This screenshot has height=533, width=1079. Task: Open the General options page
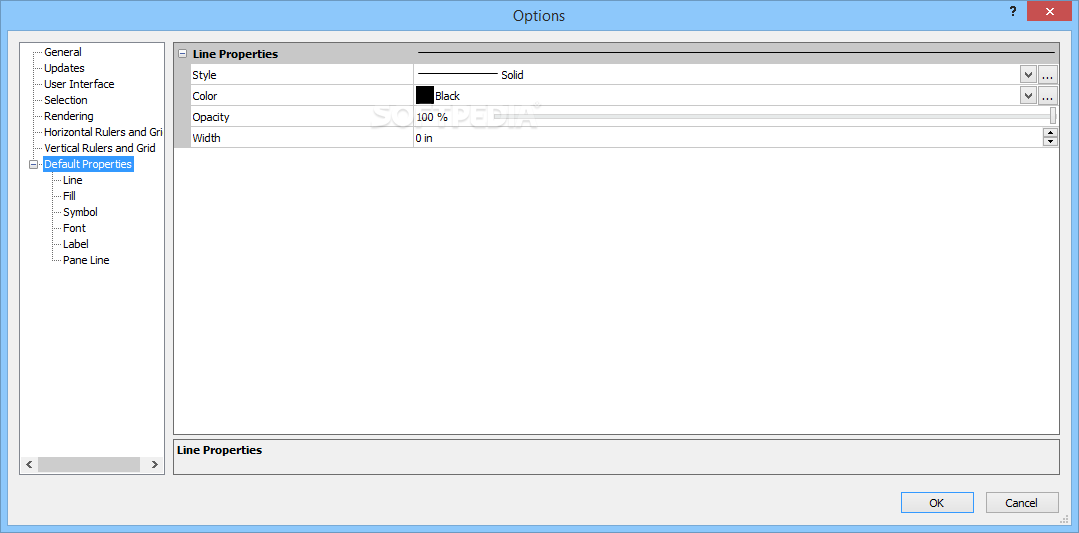click(63, 52)
